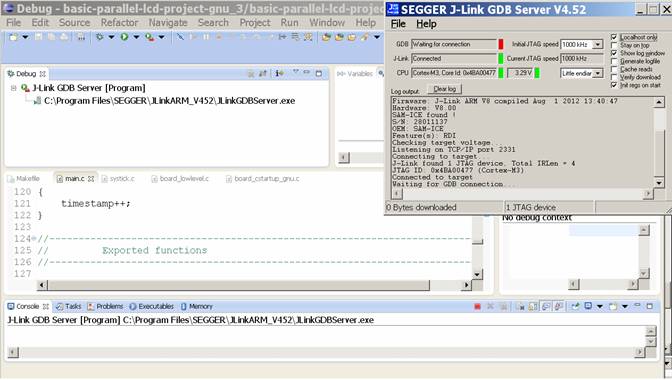Click the Drop to Frame toolbar icon
Image resolution: width=672 pixels, height=380 pixels.
(x=282, y=37)
